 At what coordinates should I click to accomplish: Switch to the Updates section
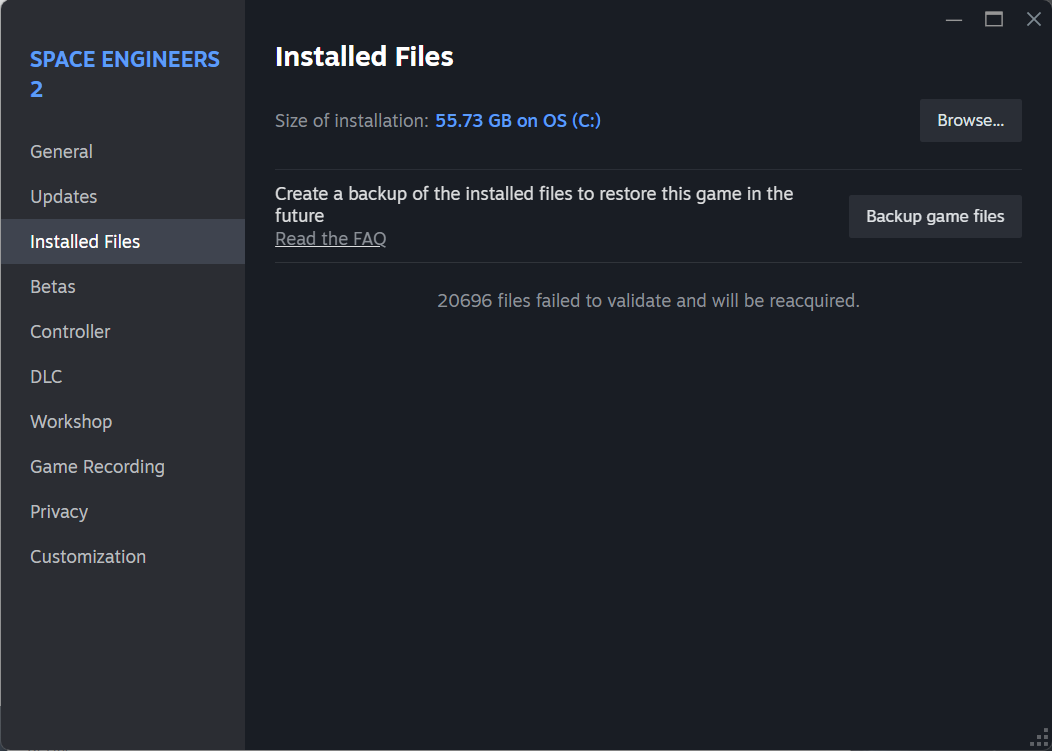click(x=63, y=197)
